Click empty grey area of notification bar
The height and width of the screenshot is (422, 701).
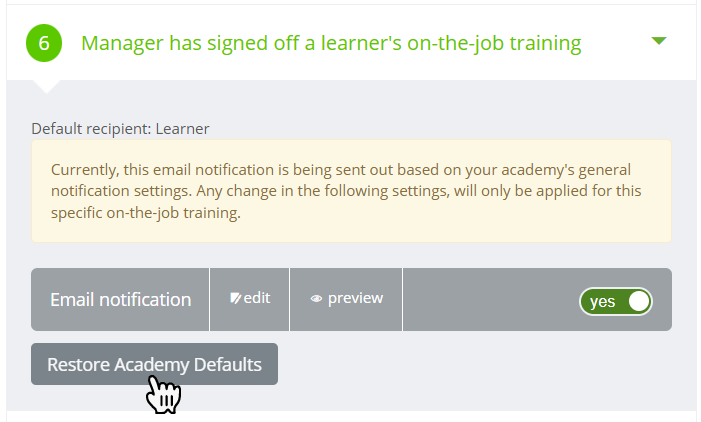[x=490, y=300]
